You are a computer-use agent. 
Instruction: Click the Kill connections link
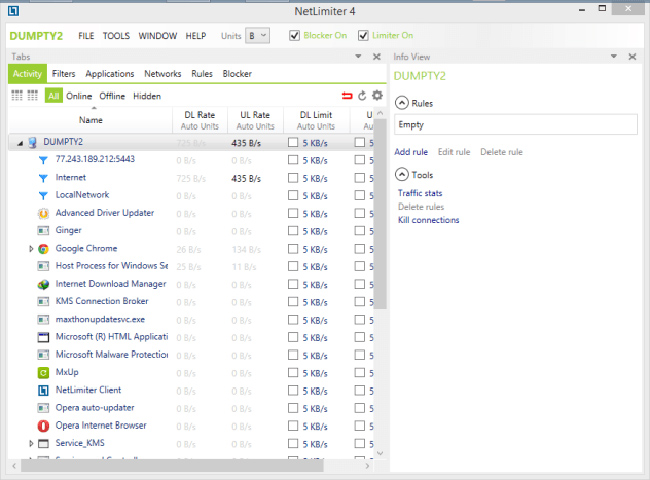(x=429, y=220)
